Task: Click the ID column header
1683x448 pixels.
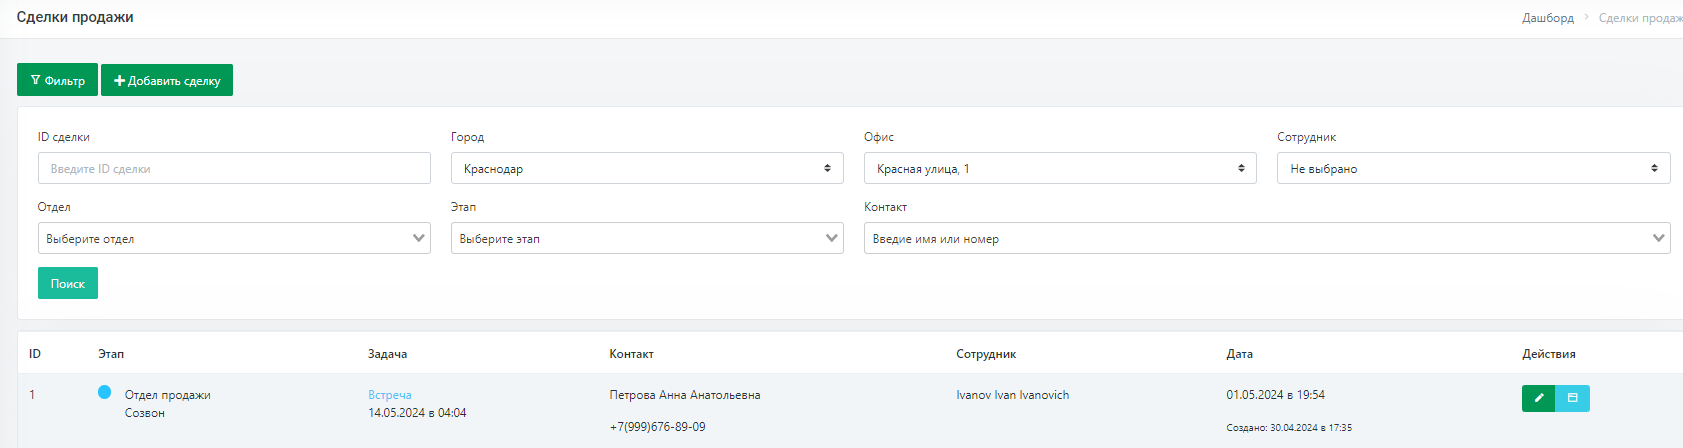Action: (35, 354)
